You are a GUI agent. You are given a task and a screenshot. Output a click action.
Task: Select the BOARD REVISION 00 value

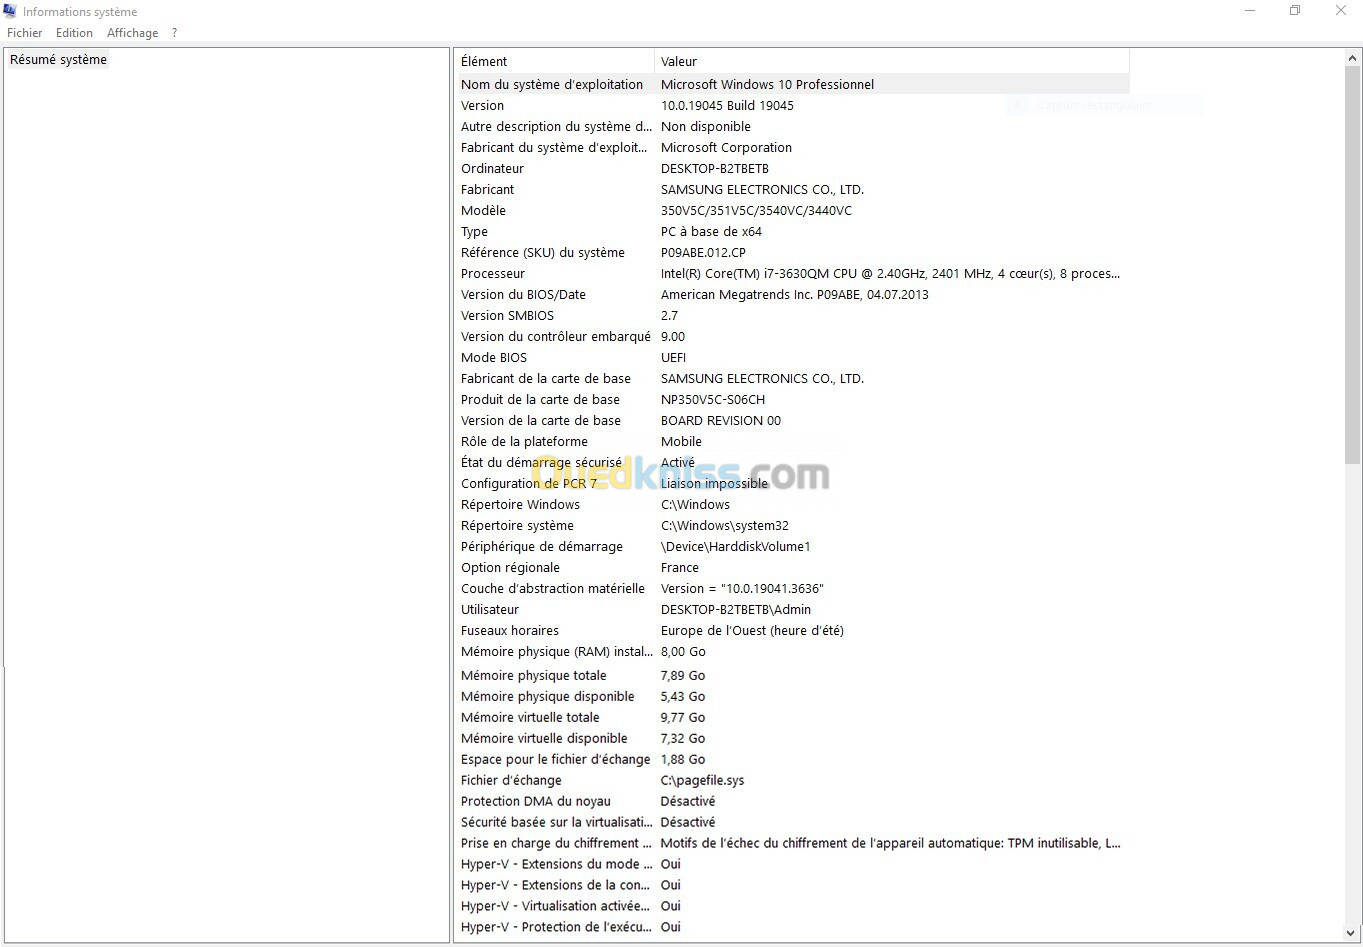[x=721, y=421]
